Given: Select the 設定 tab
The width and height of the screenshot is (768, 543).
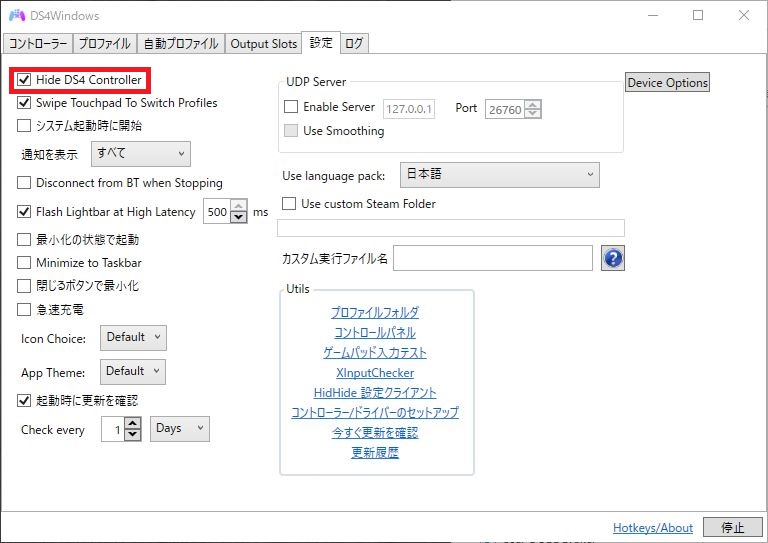Looking at the screenshot, I should [321, 43].
